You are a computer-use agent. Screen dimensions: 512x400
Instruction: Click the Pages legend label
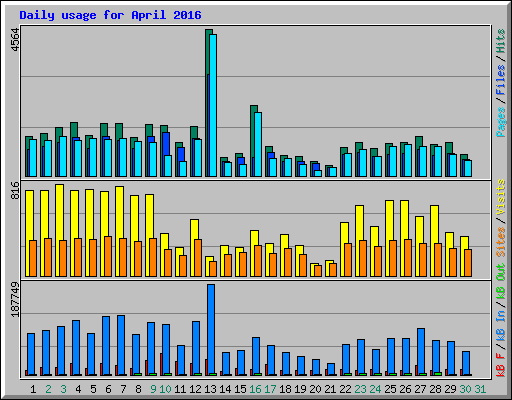(501, 122)
